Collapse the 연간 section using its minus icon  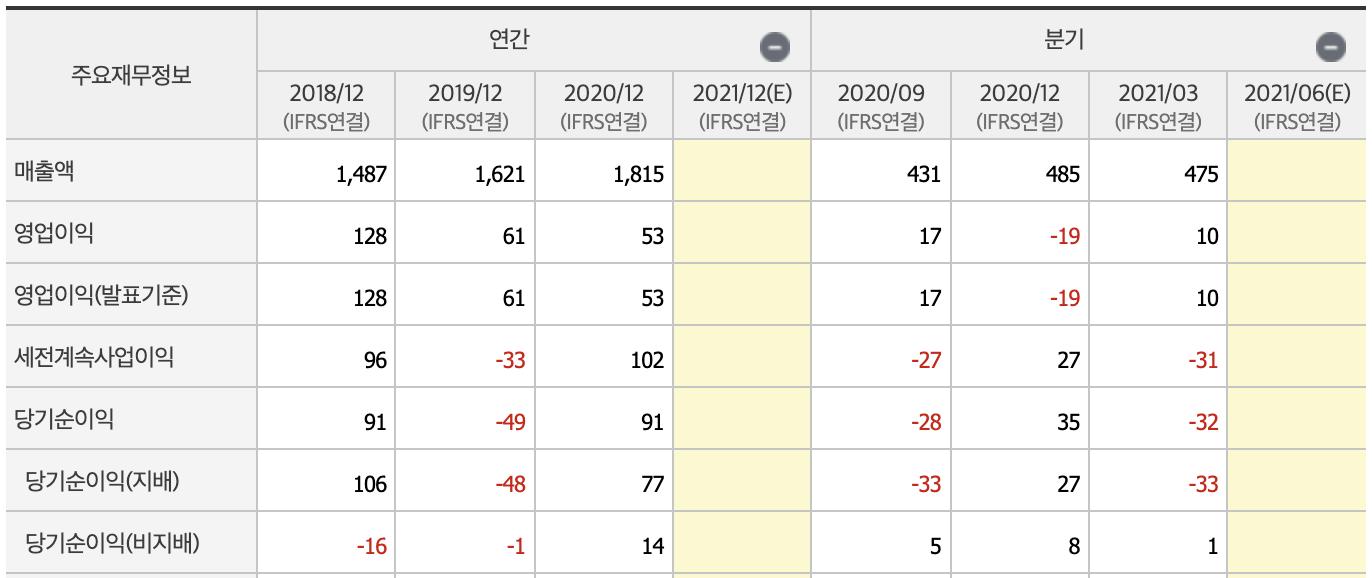pyautogui.click(x=776, y=44)
